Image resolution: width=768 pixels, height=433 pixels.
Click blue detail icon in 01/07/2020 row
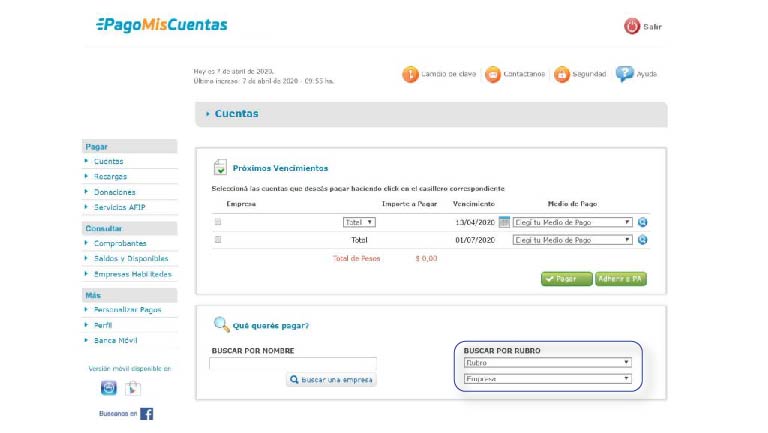pyautogui.click(x=642, y=240)
